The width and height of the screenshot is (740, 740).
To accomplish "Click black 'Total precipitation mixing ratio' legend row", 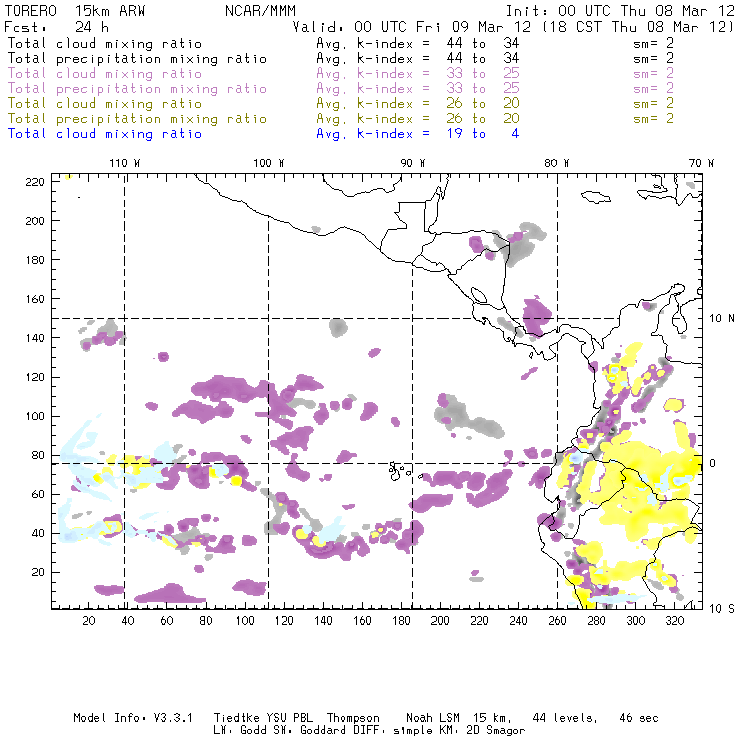I will pyautogui.click(x=340, y=59).
